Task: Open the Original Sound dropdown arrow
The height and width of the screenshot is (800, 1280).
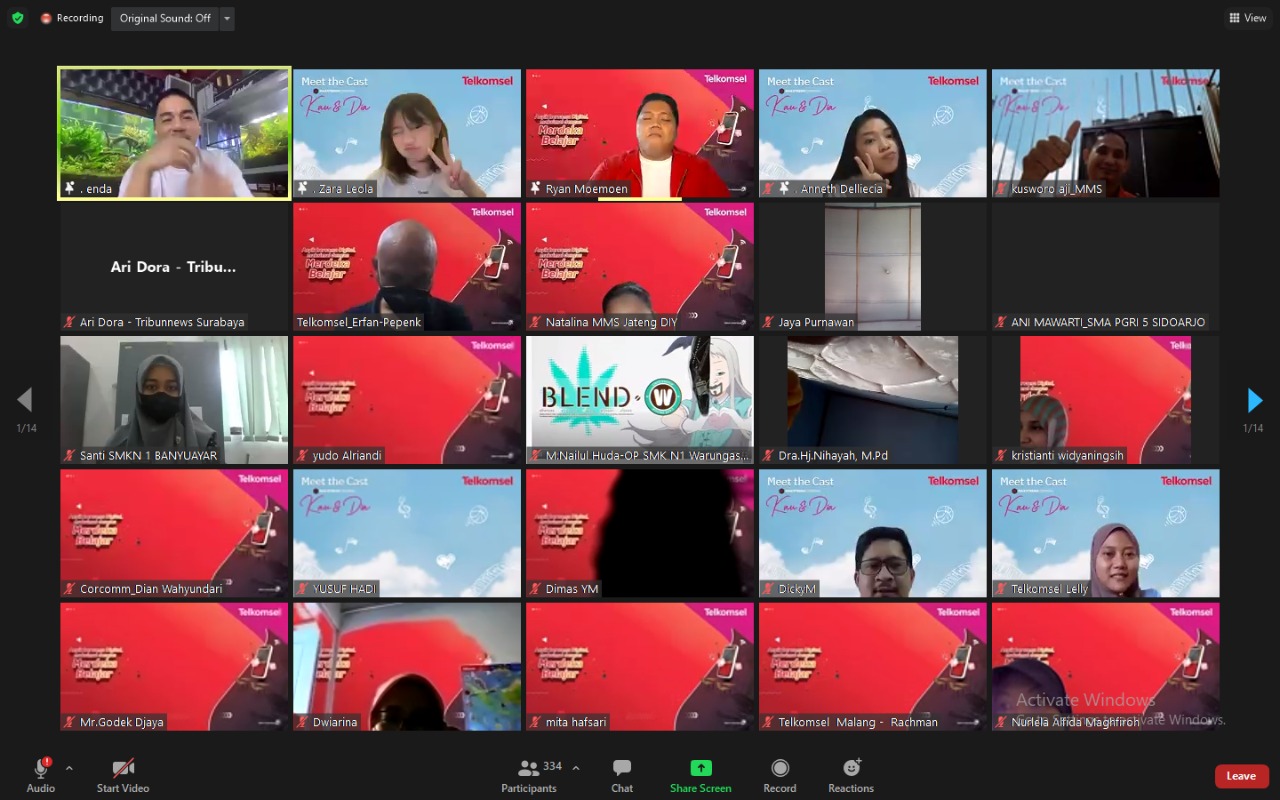Action: coord(226,18)
